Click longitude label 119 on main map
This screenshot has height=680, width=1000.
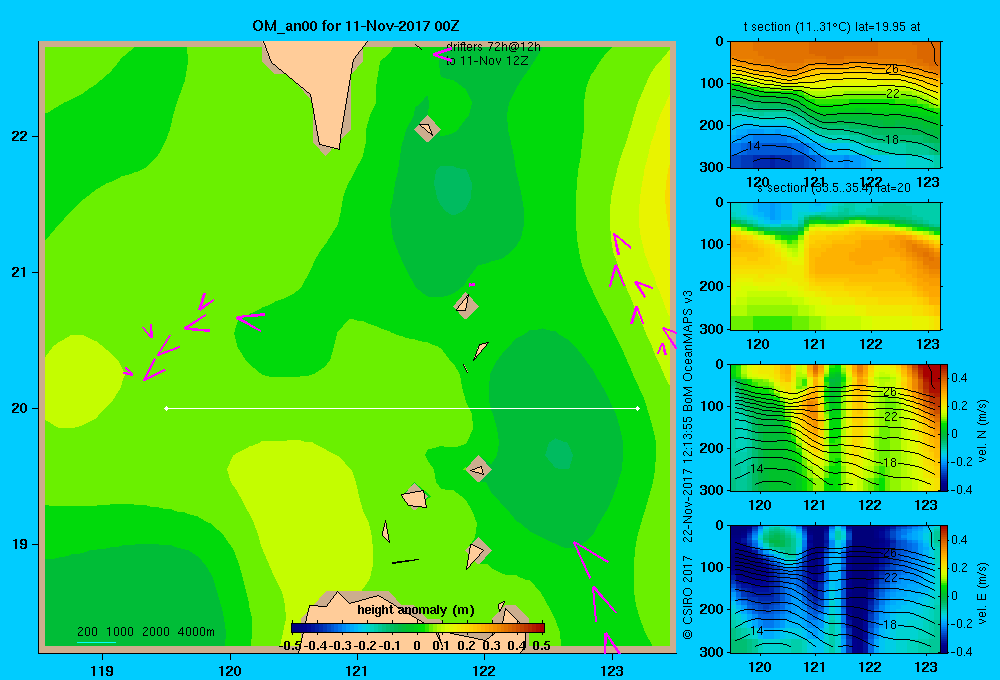pyautogui.click(x=102, y=670)
